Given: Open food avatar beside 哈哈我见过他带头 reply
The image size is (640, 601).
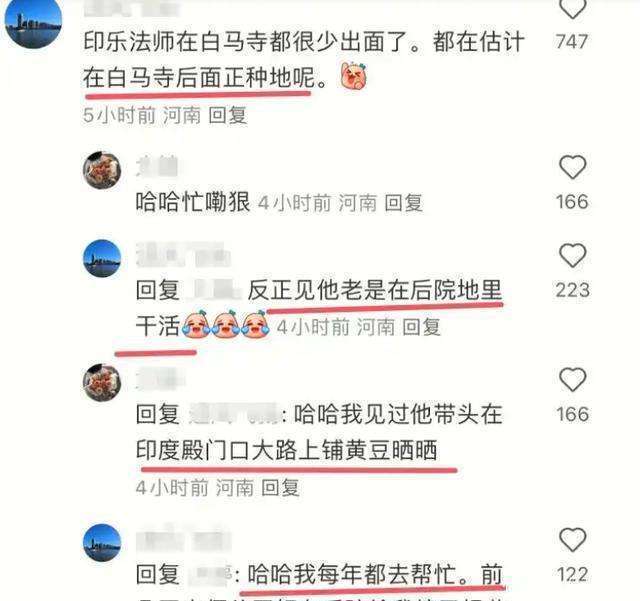Looking at the screenshot, I should tap(102, 383).
